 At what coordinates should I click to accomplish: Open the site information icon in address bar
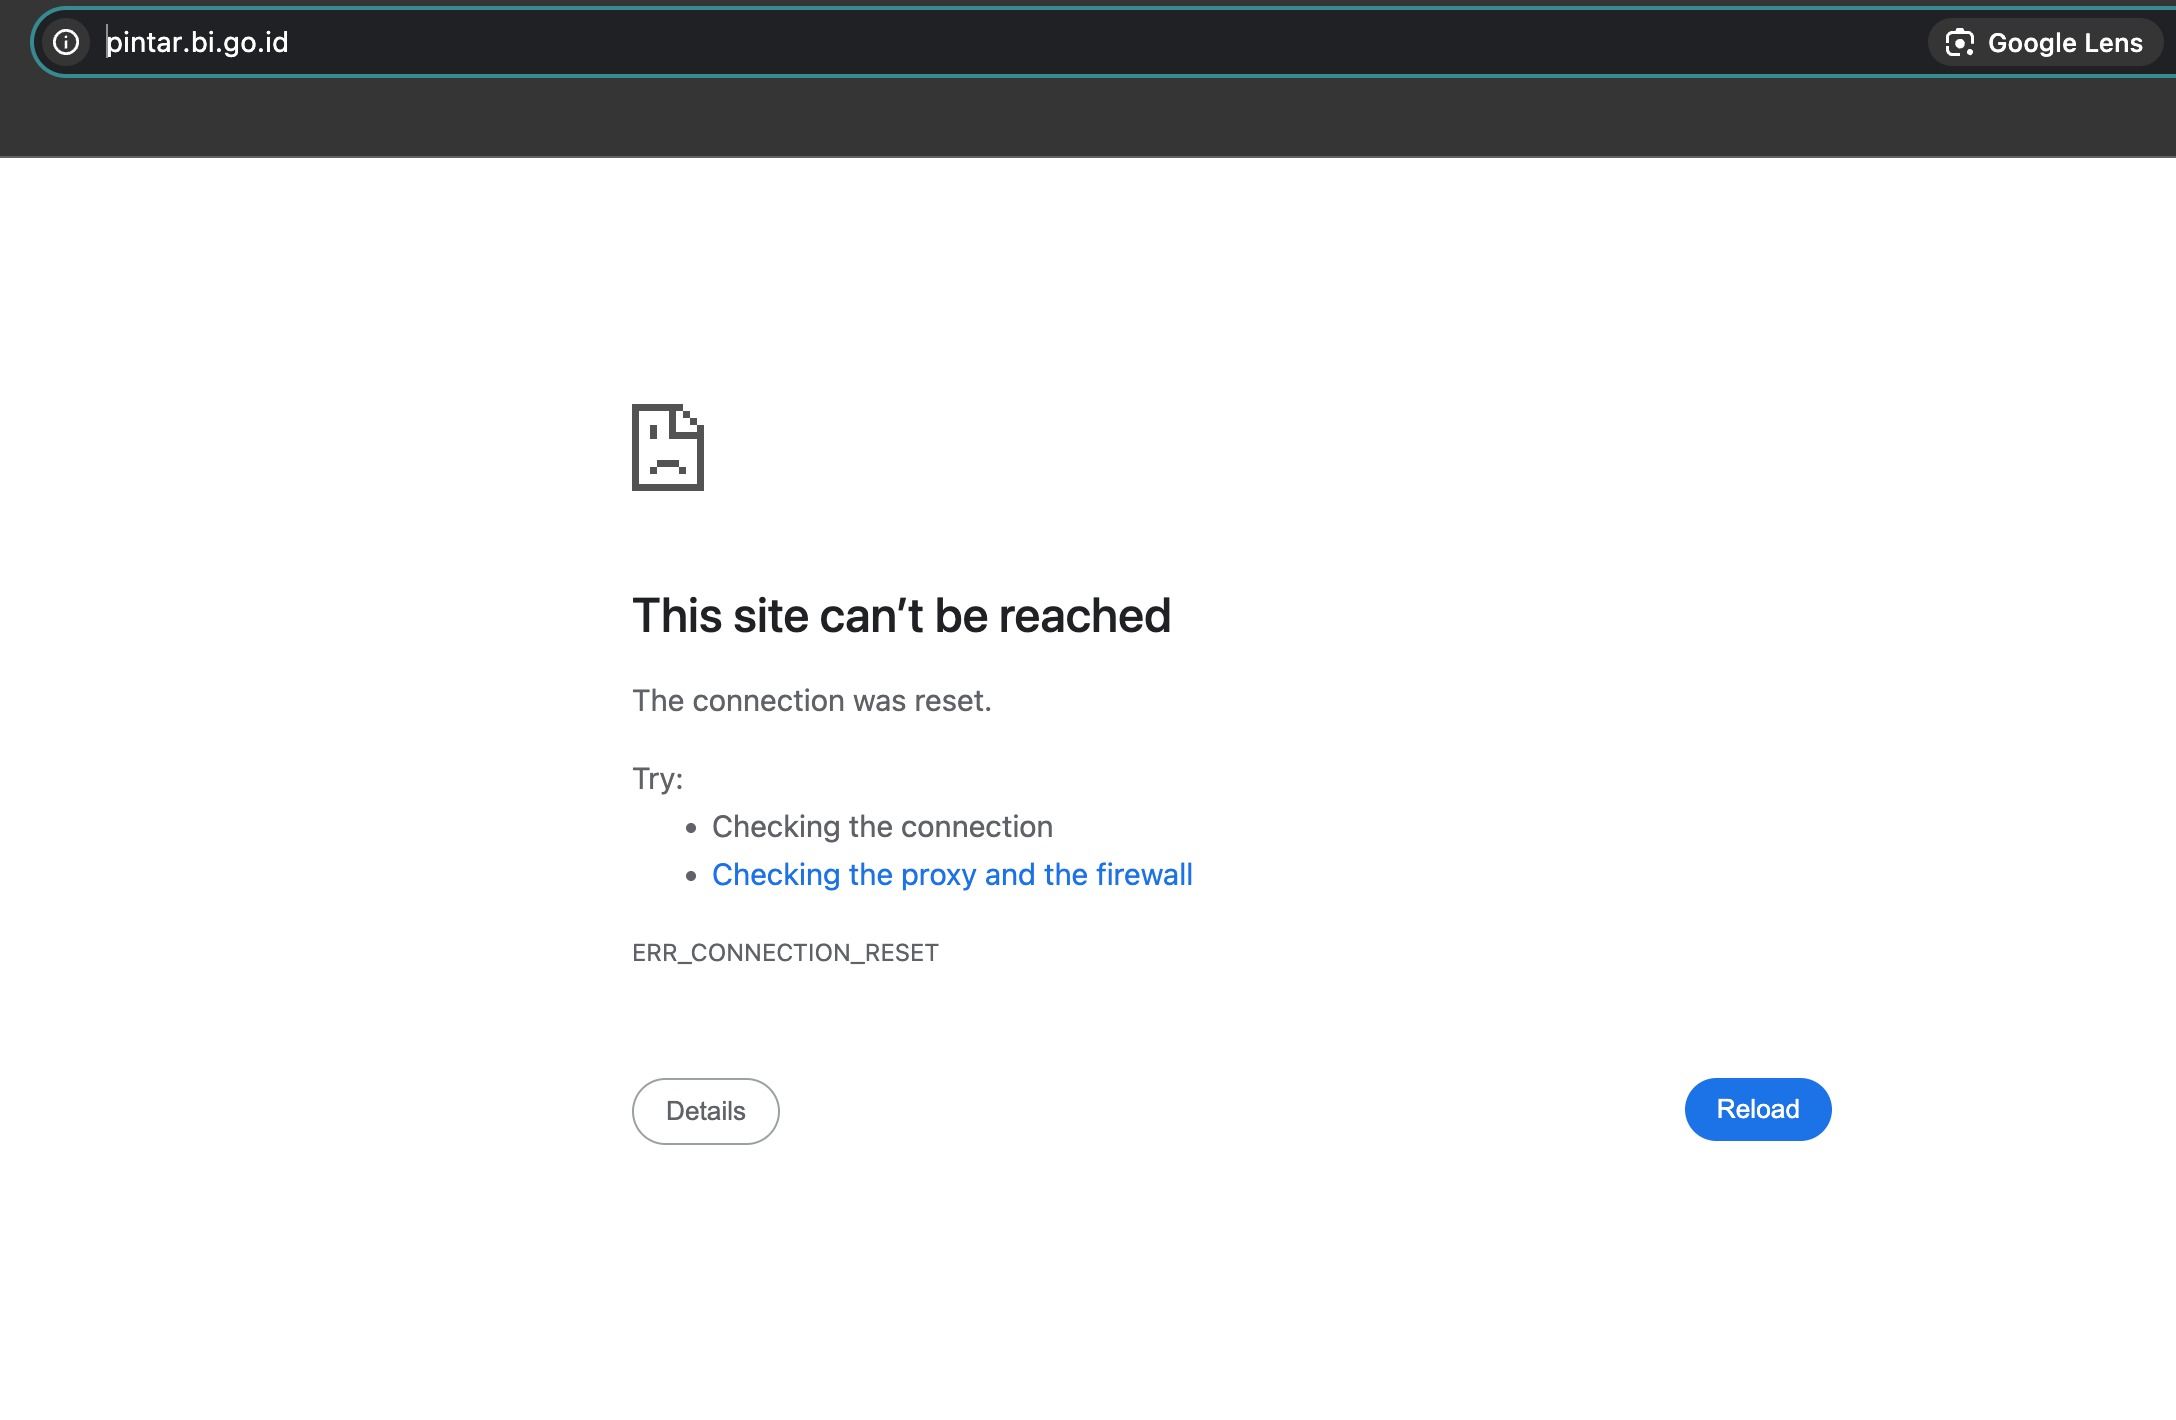(66, 42)
